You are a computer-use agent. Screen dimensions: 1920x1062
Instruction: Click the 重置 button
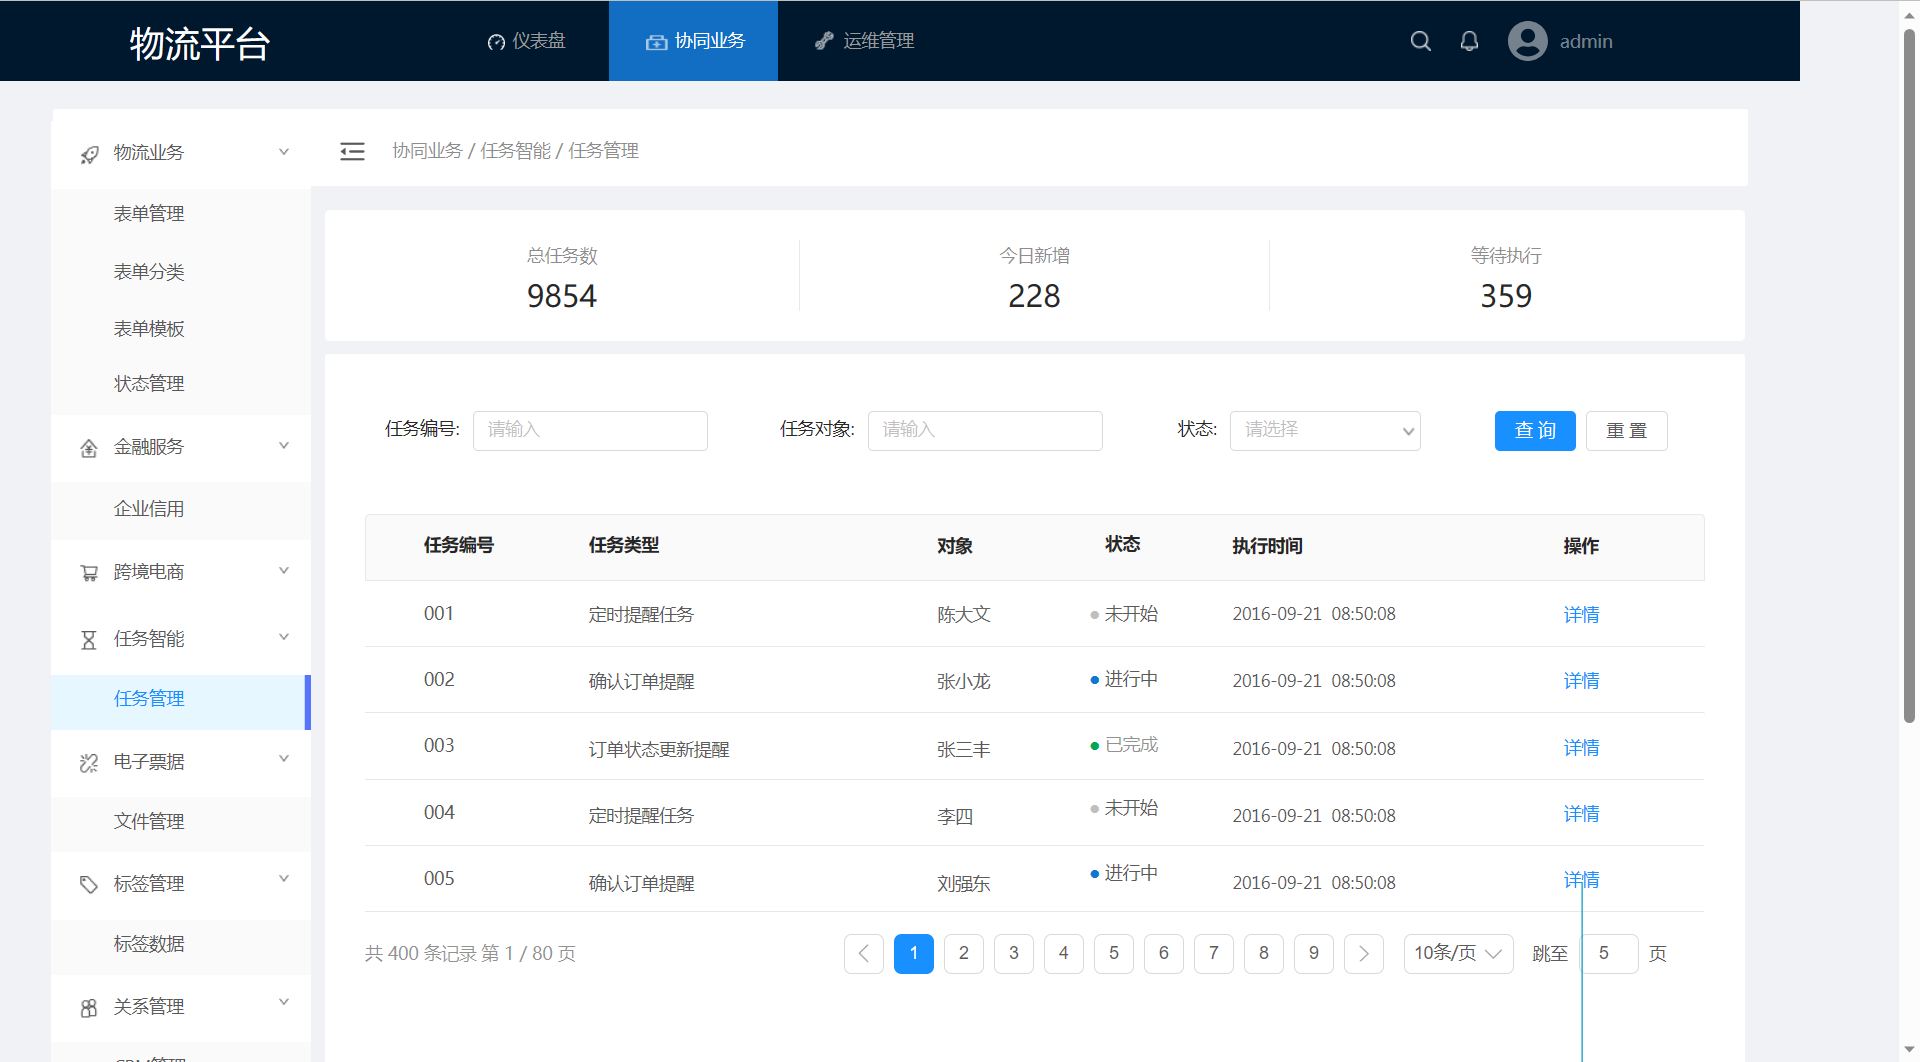[1626, 431]
